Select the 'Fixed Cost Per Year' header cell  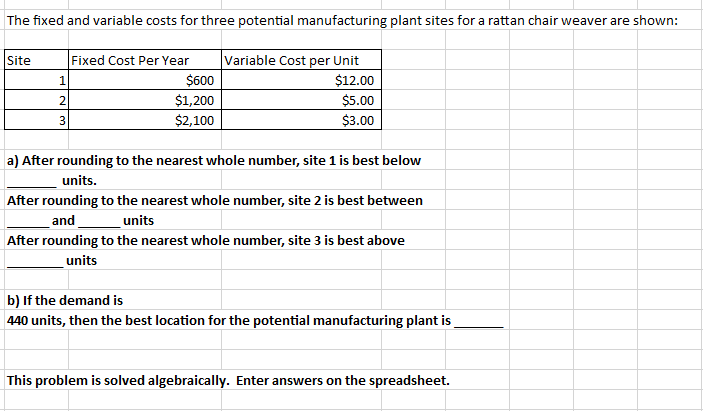click(x=145, y=60)
